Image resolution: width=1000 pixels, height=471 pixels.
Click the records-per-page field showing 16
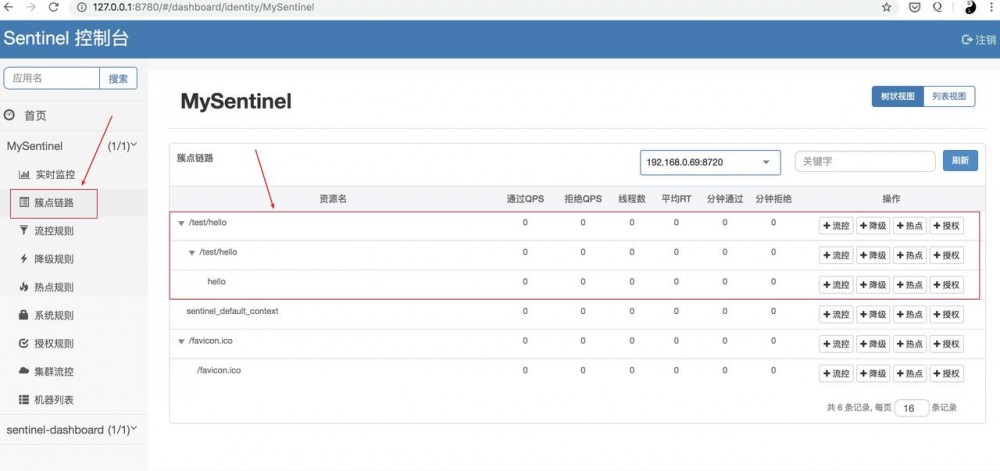point(911,408)
